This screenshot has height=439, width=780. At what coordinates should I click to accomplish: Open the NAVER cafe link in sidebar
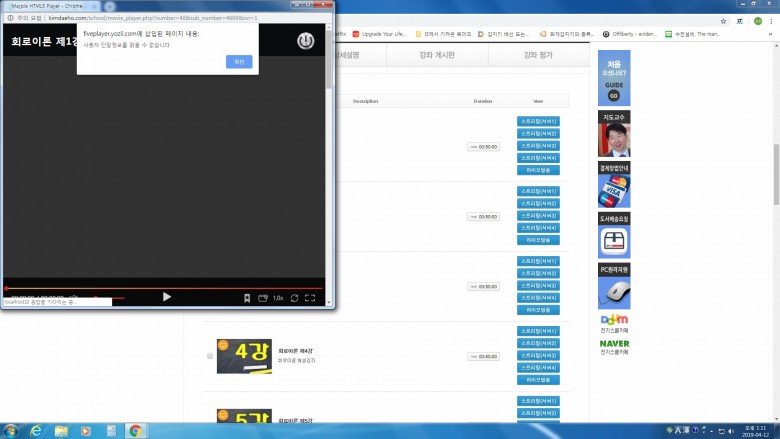point(614,346)
